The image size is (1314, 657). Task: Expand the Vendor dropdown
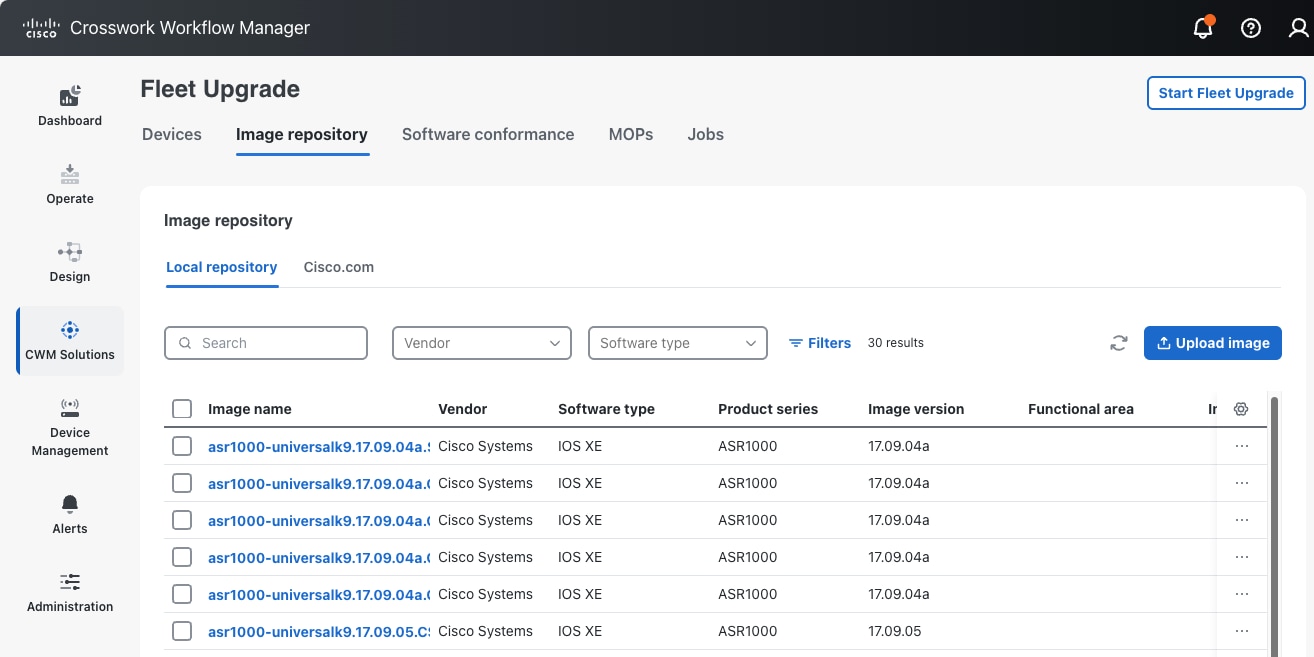[x=482, y=343]
